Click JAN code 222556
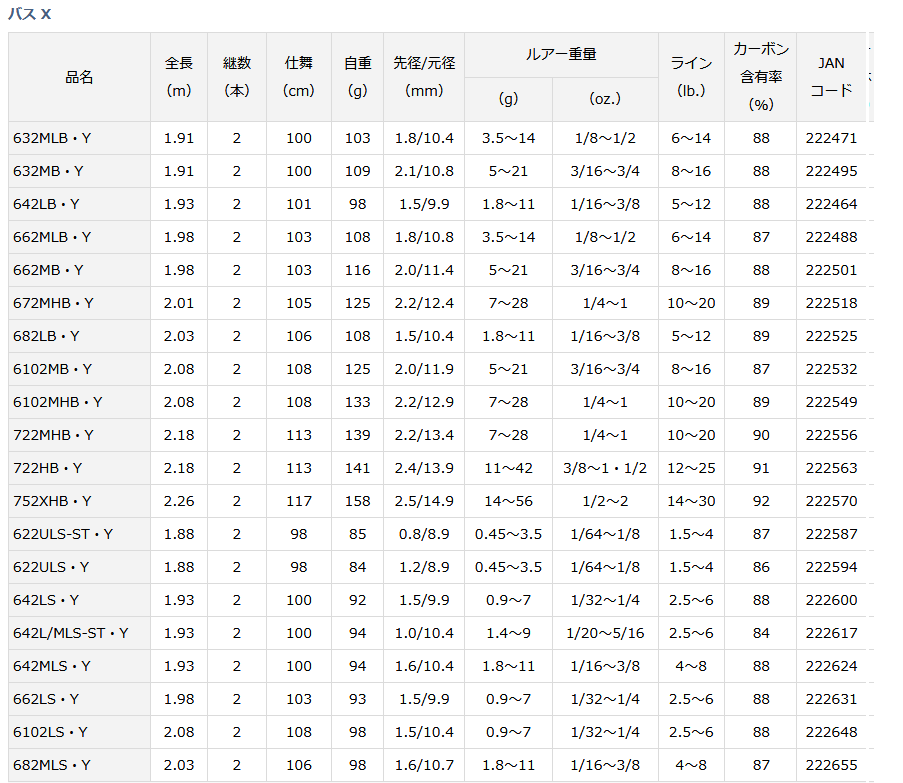The image size is (903, 783). tap(832, 435)
